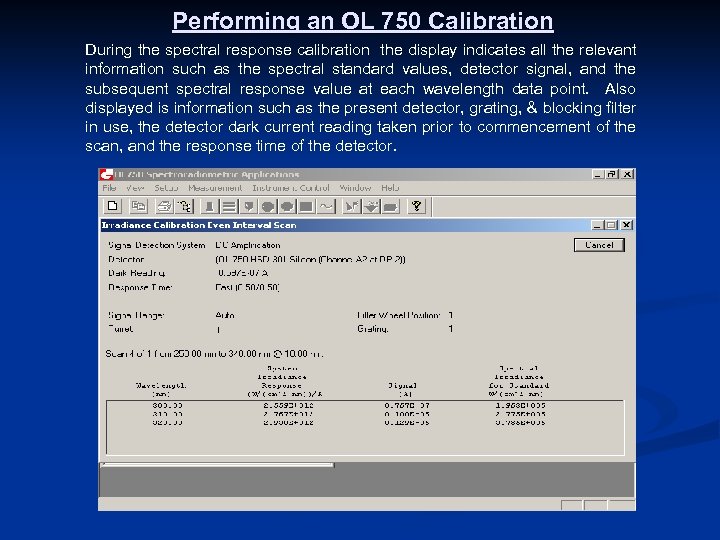The image size is (720, 540).
Task: Click the horizontal lines toolbar icon
Action: point(229,207)
